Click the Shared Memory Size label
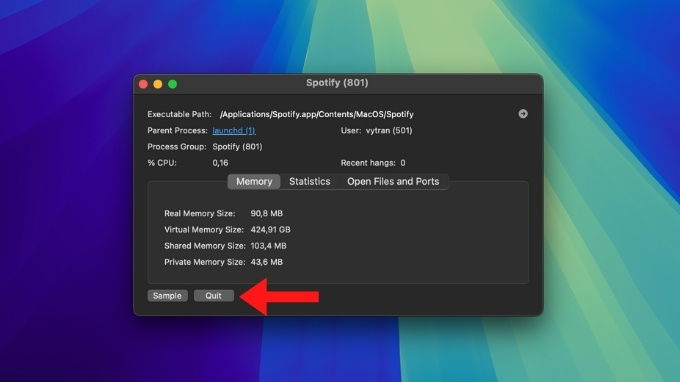 205,246
